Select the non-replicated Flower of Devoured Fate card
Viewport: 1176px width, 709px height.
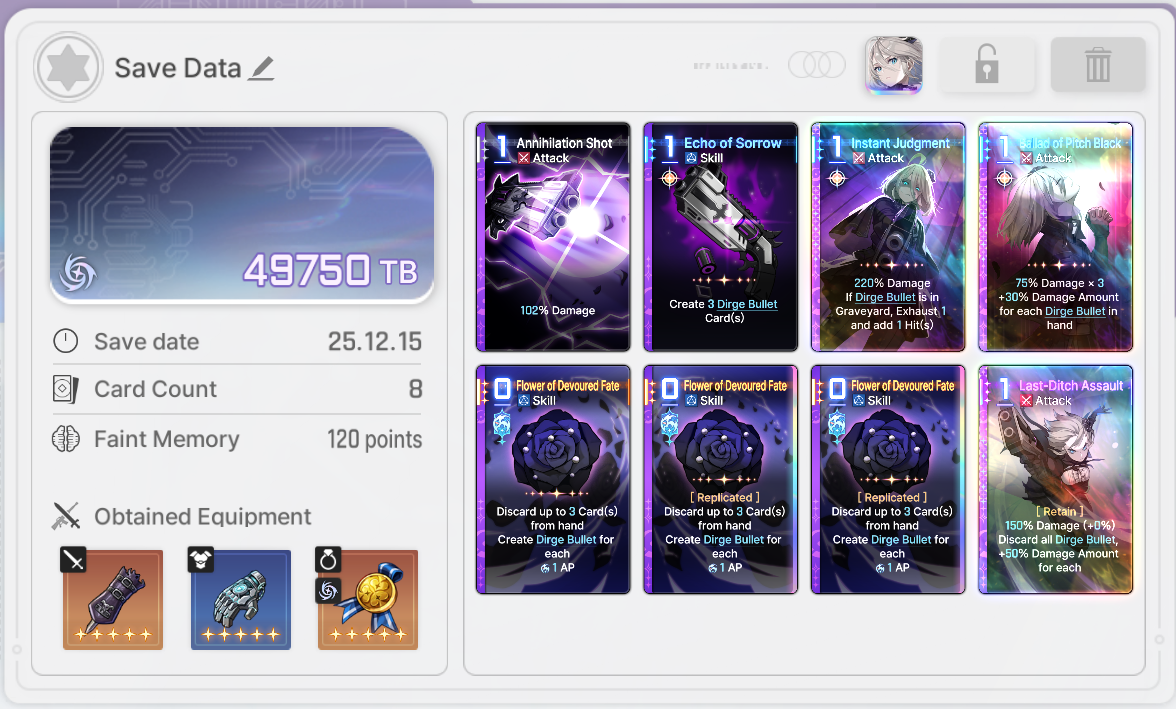coord(554,479)
